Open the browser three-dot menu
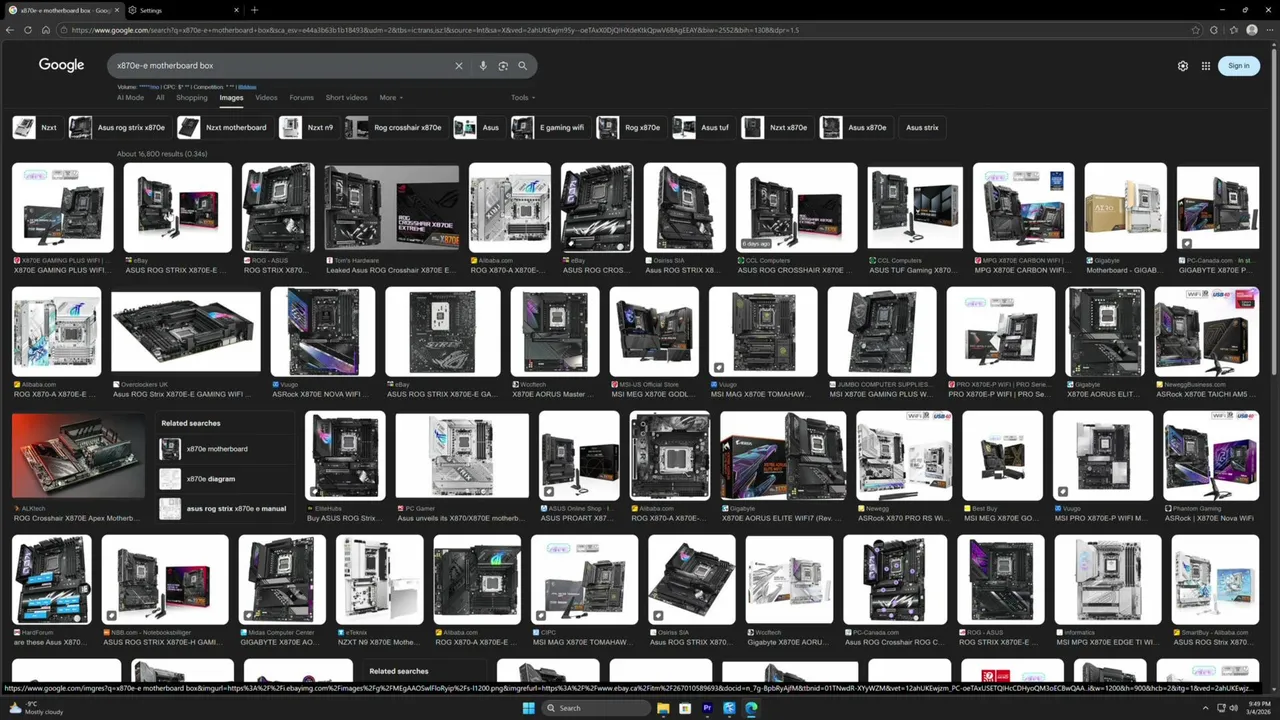This screenshot has width=1280, height=720. (1270, 30)
